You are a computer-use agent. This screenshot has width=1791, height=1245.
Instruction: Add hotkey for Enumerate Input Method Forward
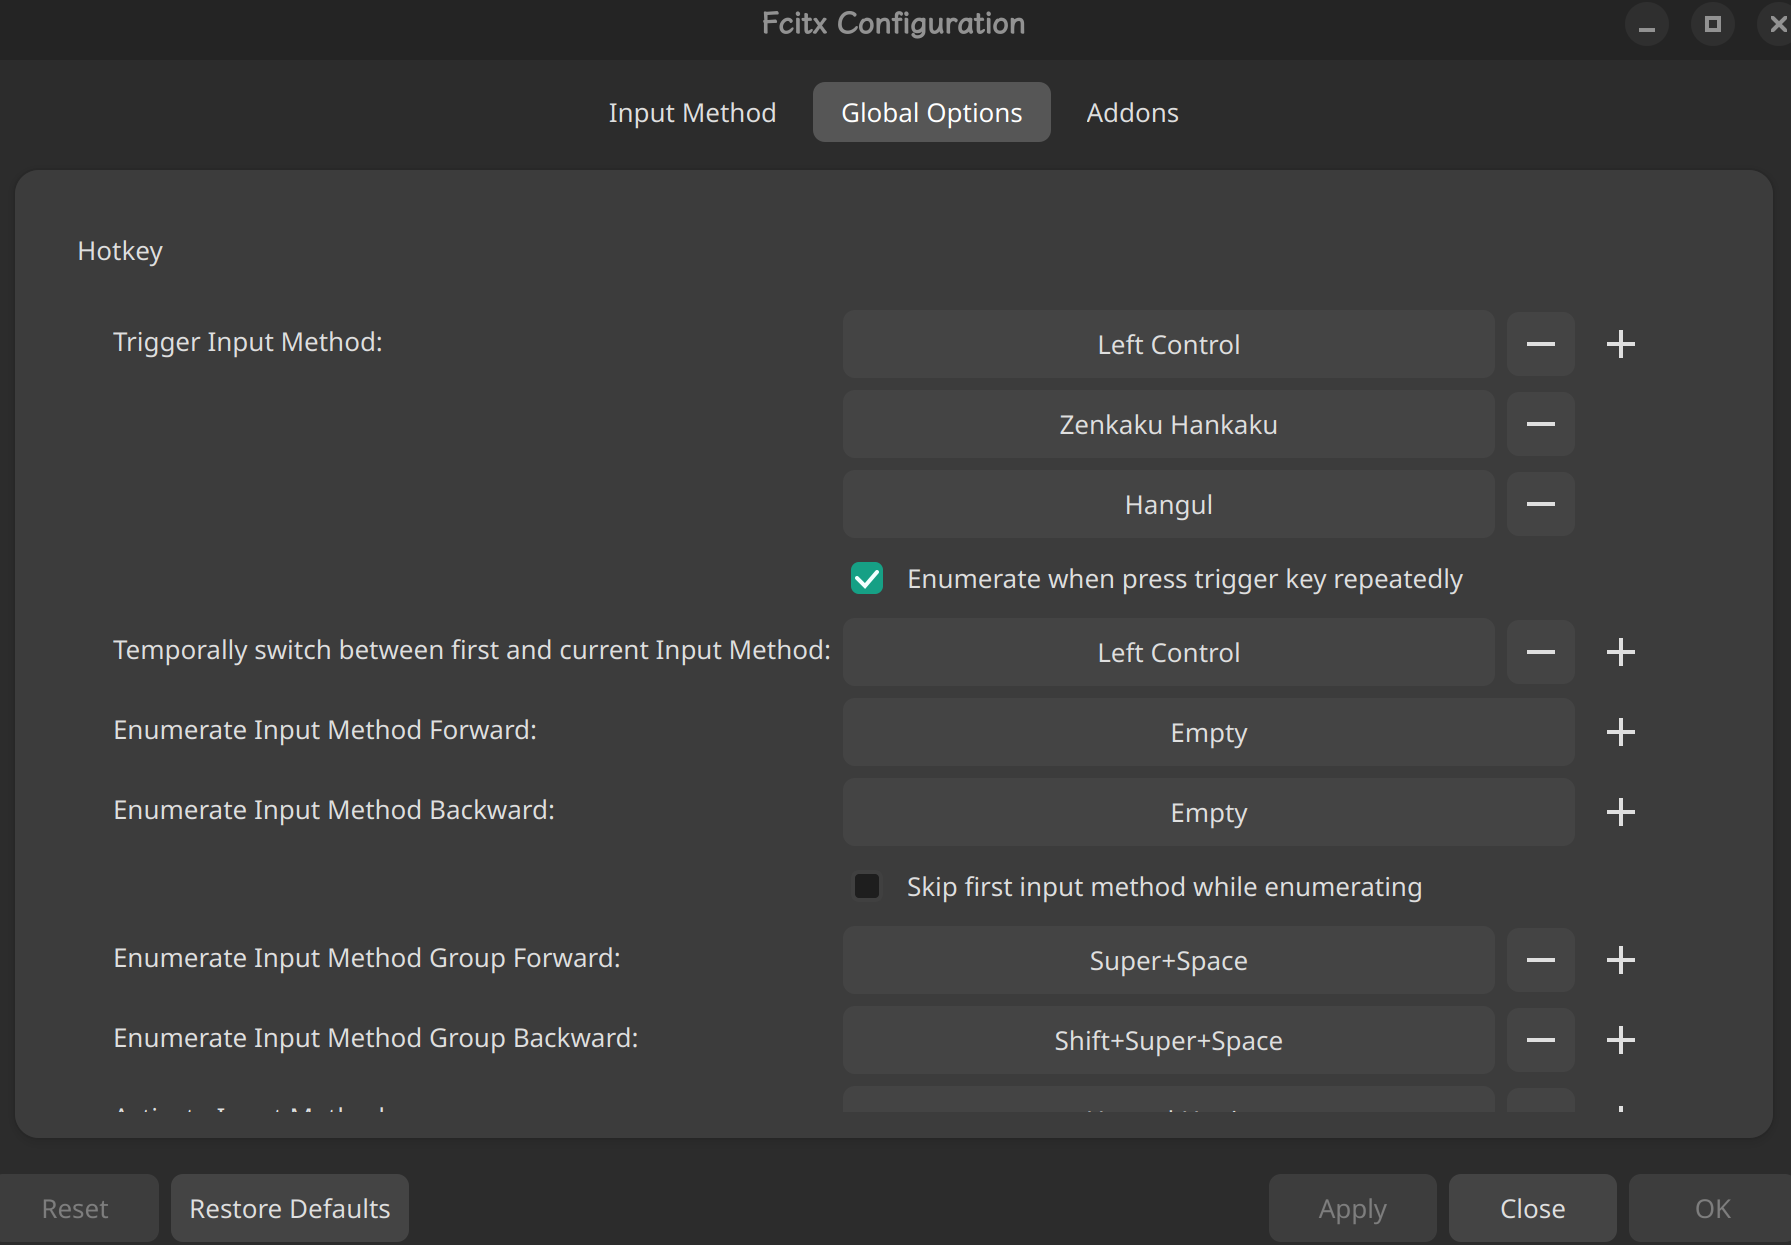click(1621, 732)
